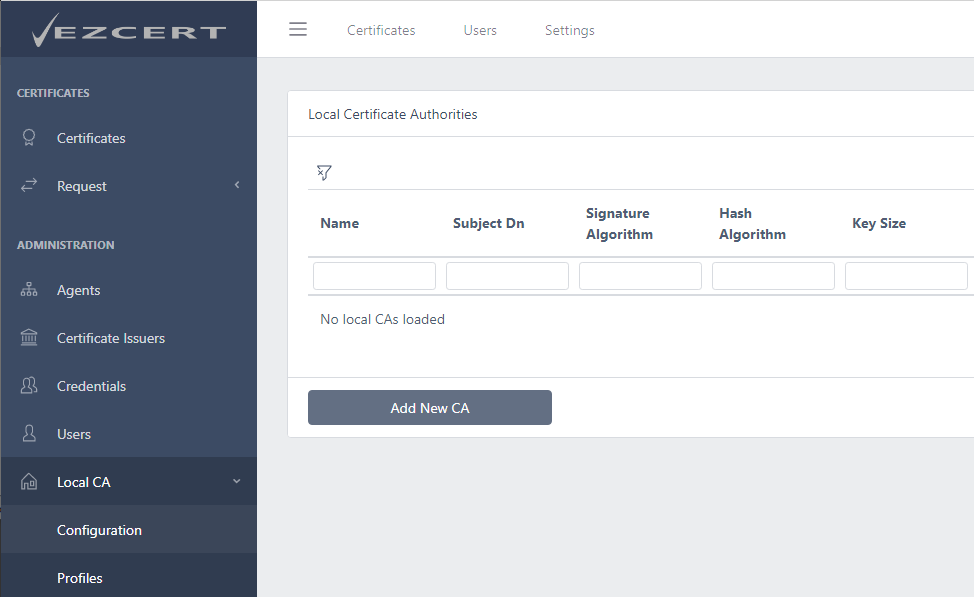Click the Certificate Issuers bank icon
974x597 pixels.
tap(29, 337)
